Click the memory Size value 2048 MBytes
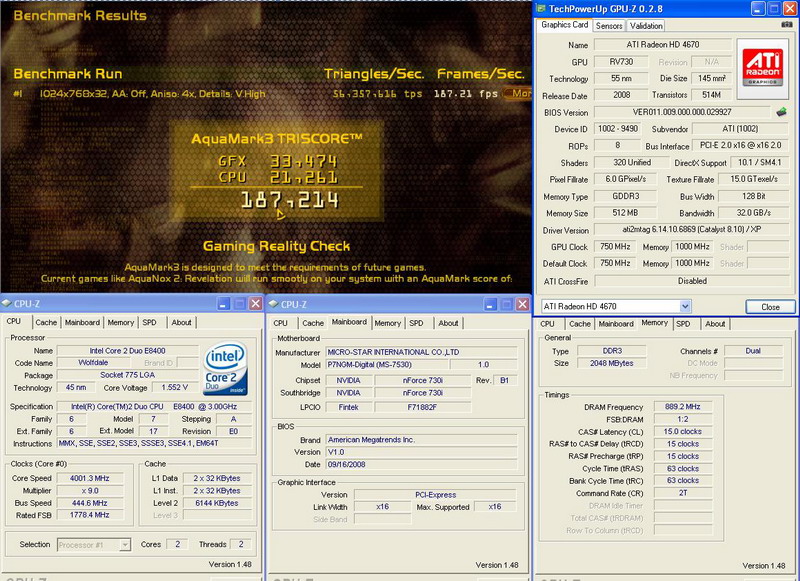 (612, 363)
